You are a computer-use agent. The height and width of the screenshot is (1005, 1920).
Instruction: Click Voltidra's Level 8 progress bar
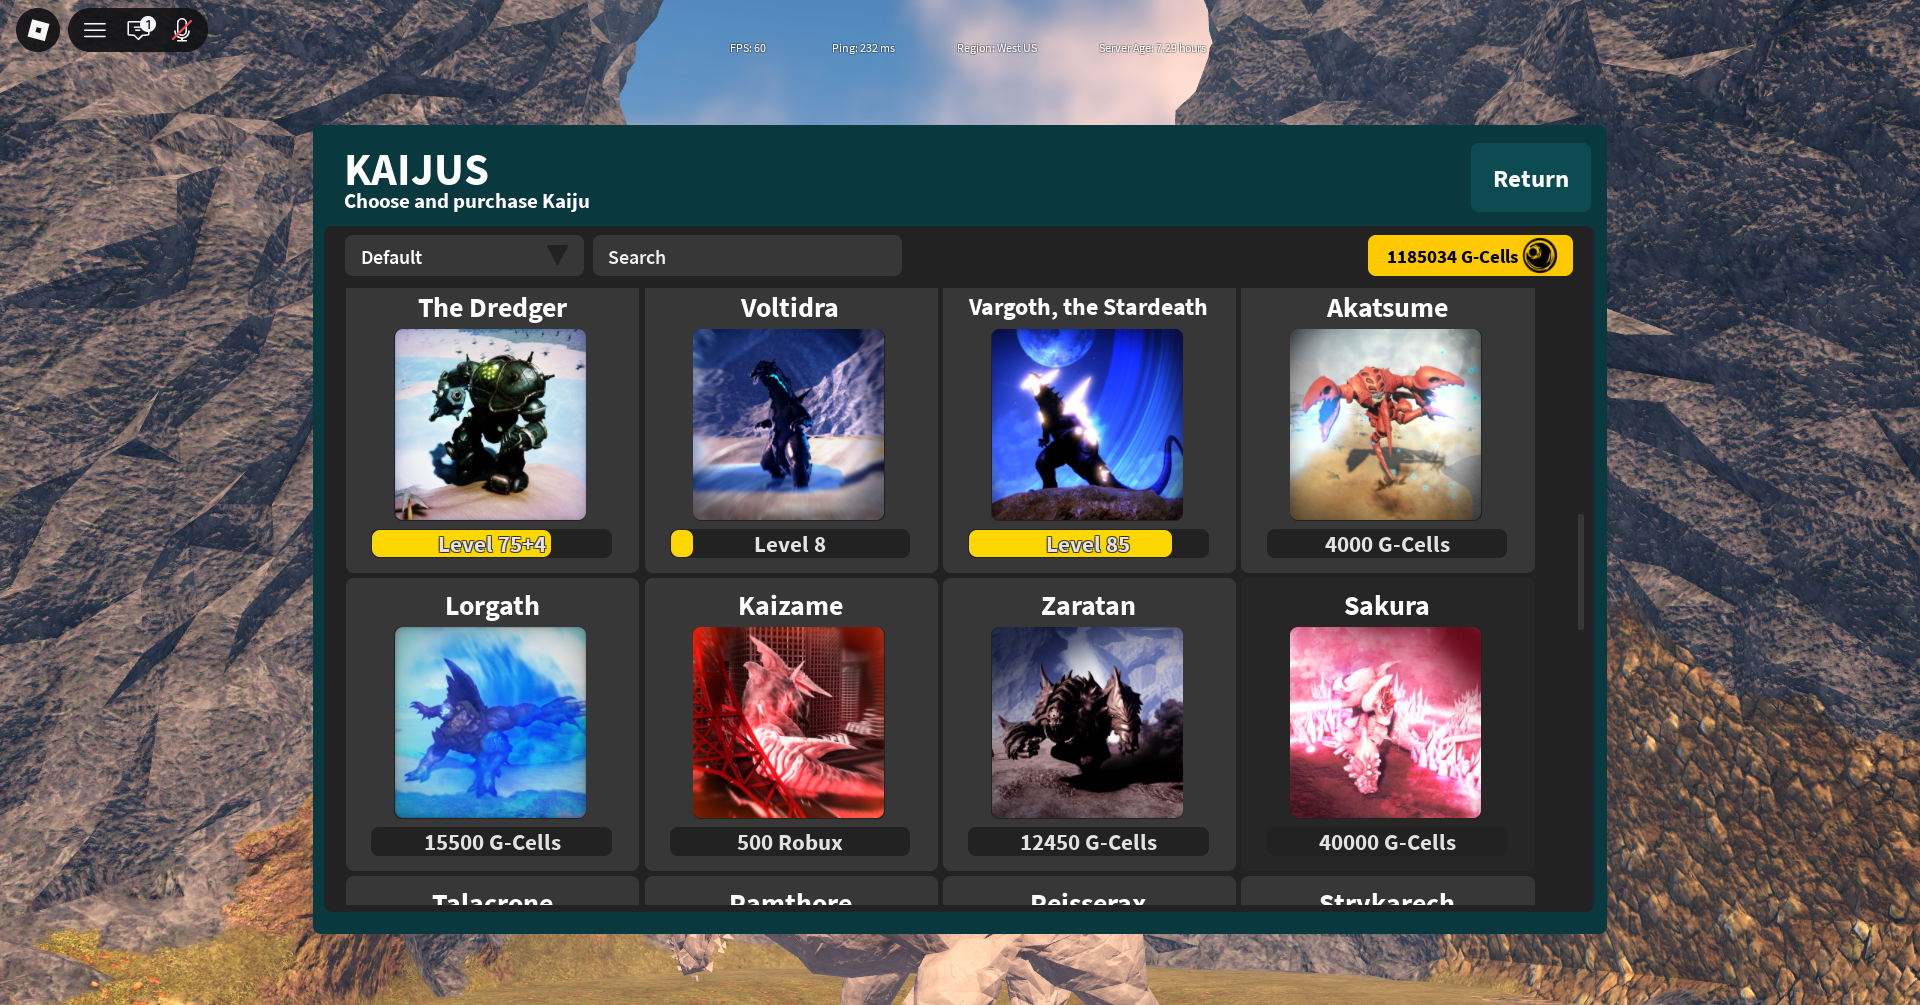(789, 544)
